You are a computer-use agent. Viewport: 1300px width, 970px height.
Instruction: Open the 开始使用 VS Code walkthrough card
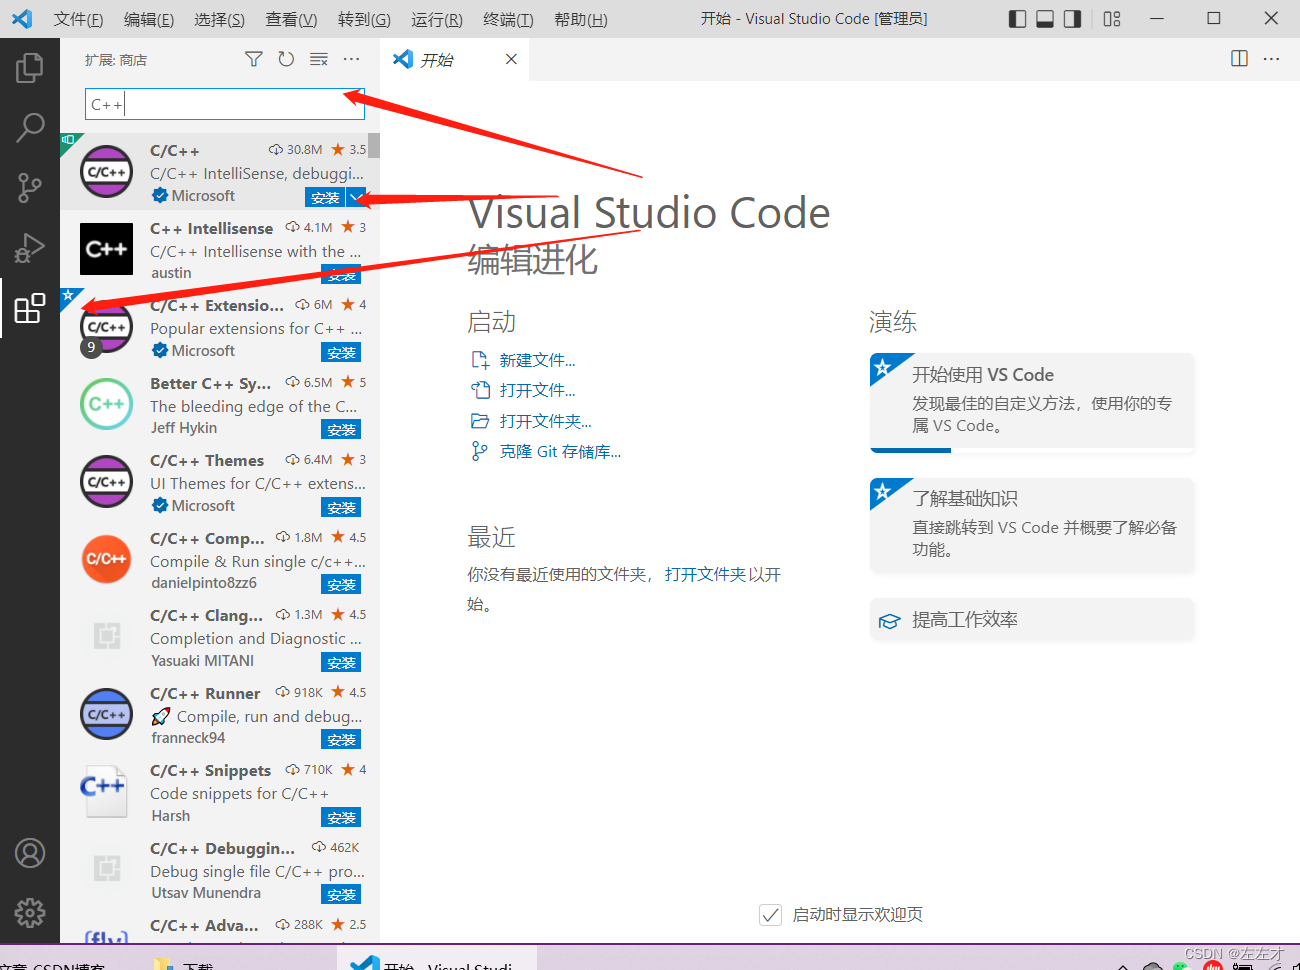(1032, 402)
